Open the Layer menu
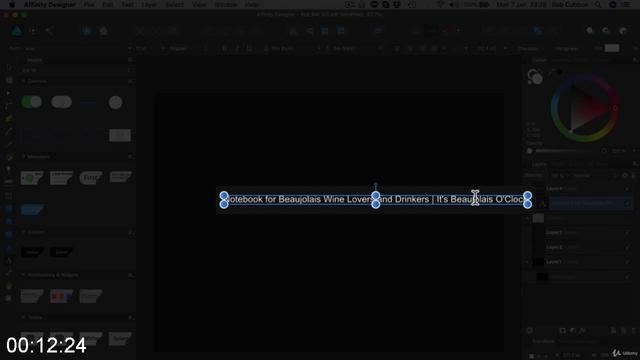The height and width of the screenshot is (360, 640). pos(149,4)
